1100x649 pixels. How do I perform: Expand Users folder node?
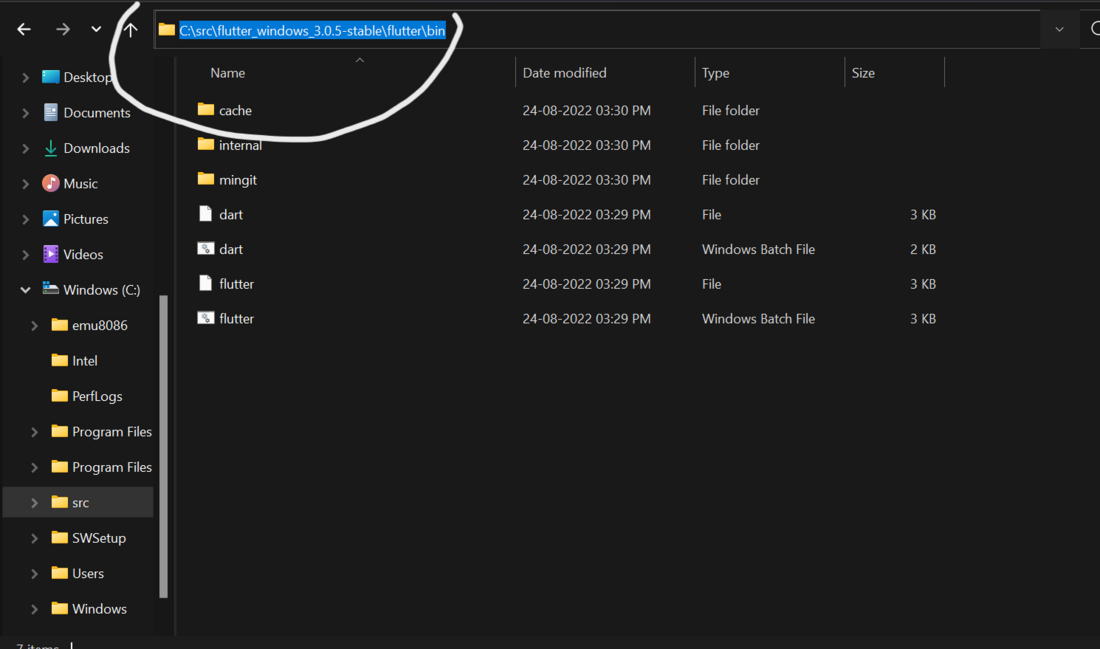pos(34,573)
